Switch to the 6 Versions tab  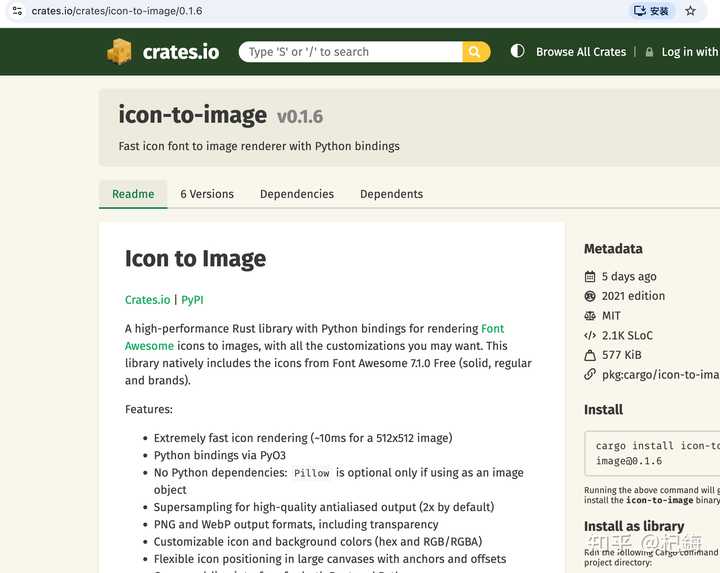207,194
